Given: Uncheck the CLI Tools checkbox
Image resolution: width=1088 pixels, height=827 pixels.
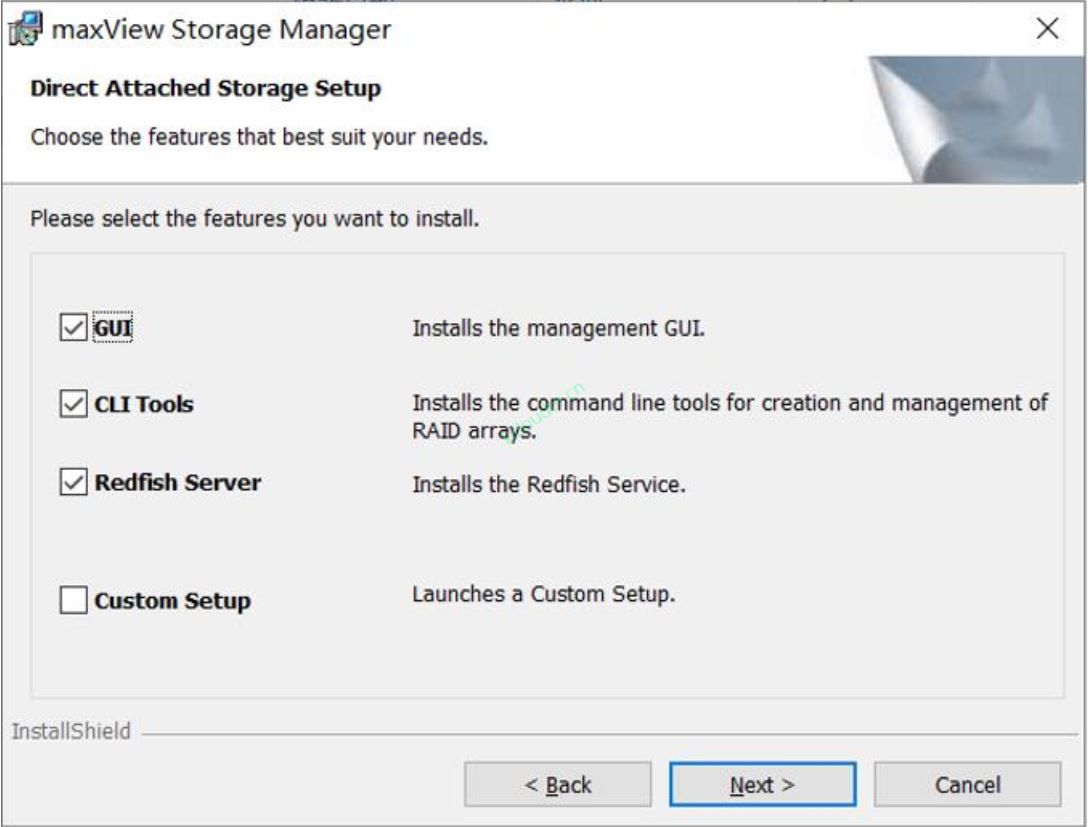Looking at the screenshot, I should pos(73,404).
